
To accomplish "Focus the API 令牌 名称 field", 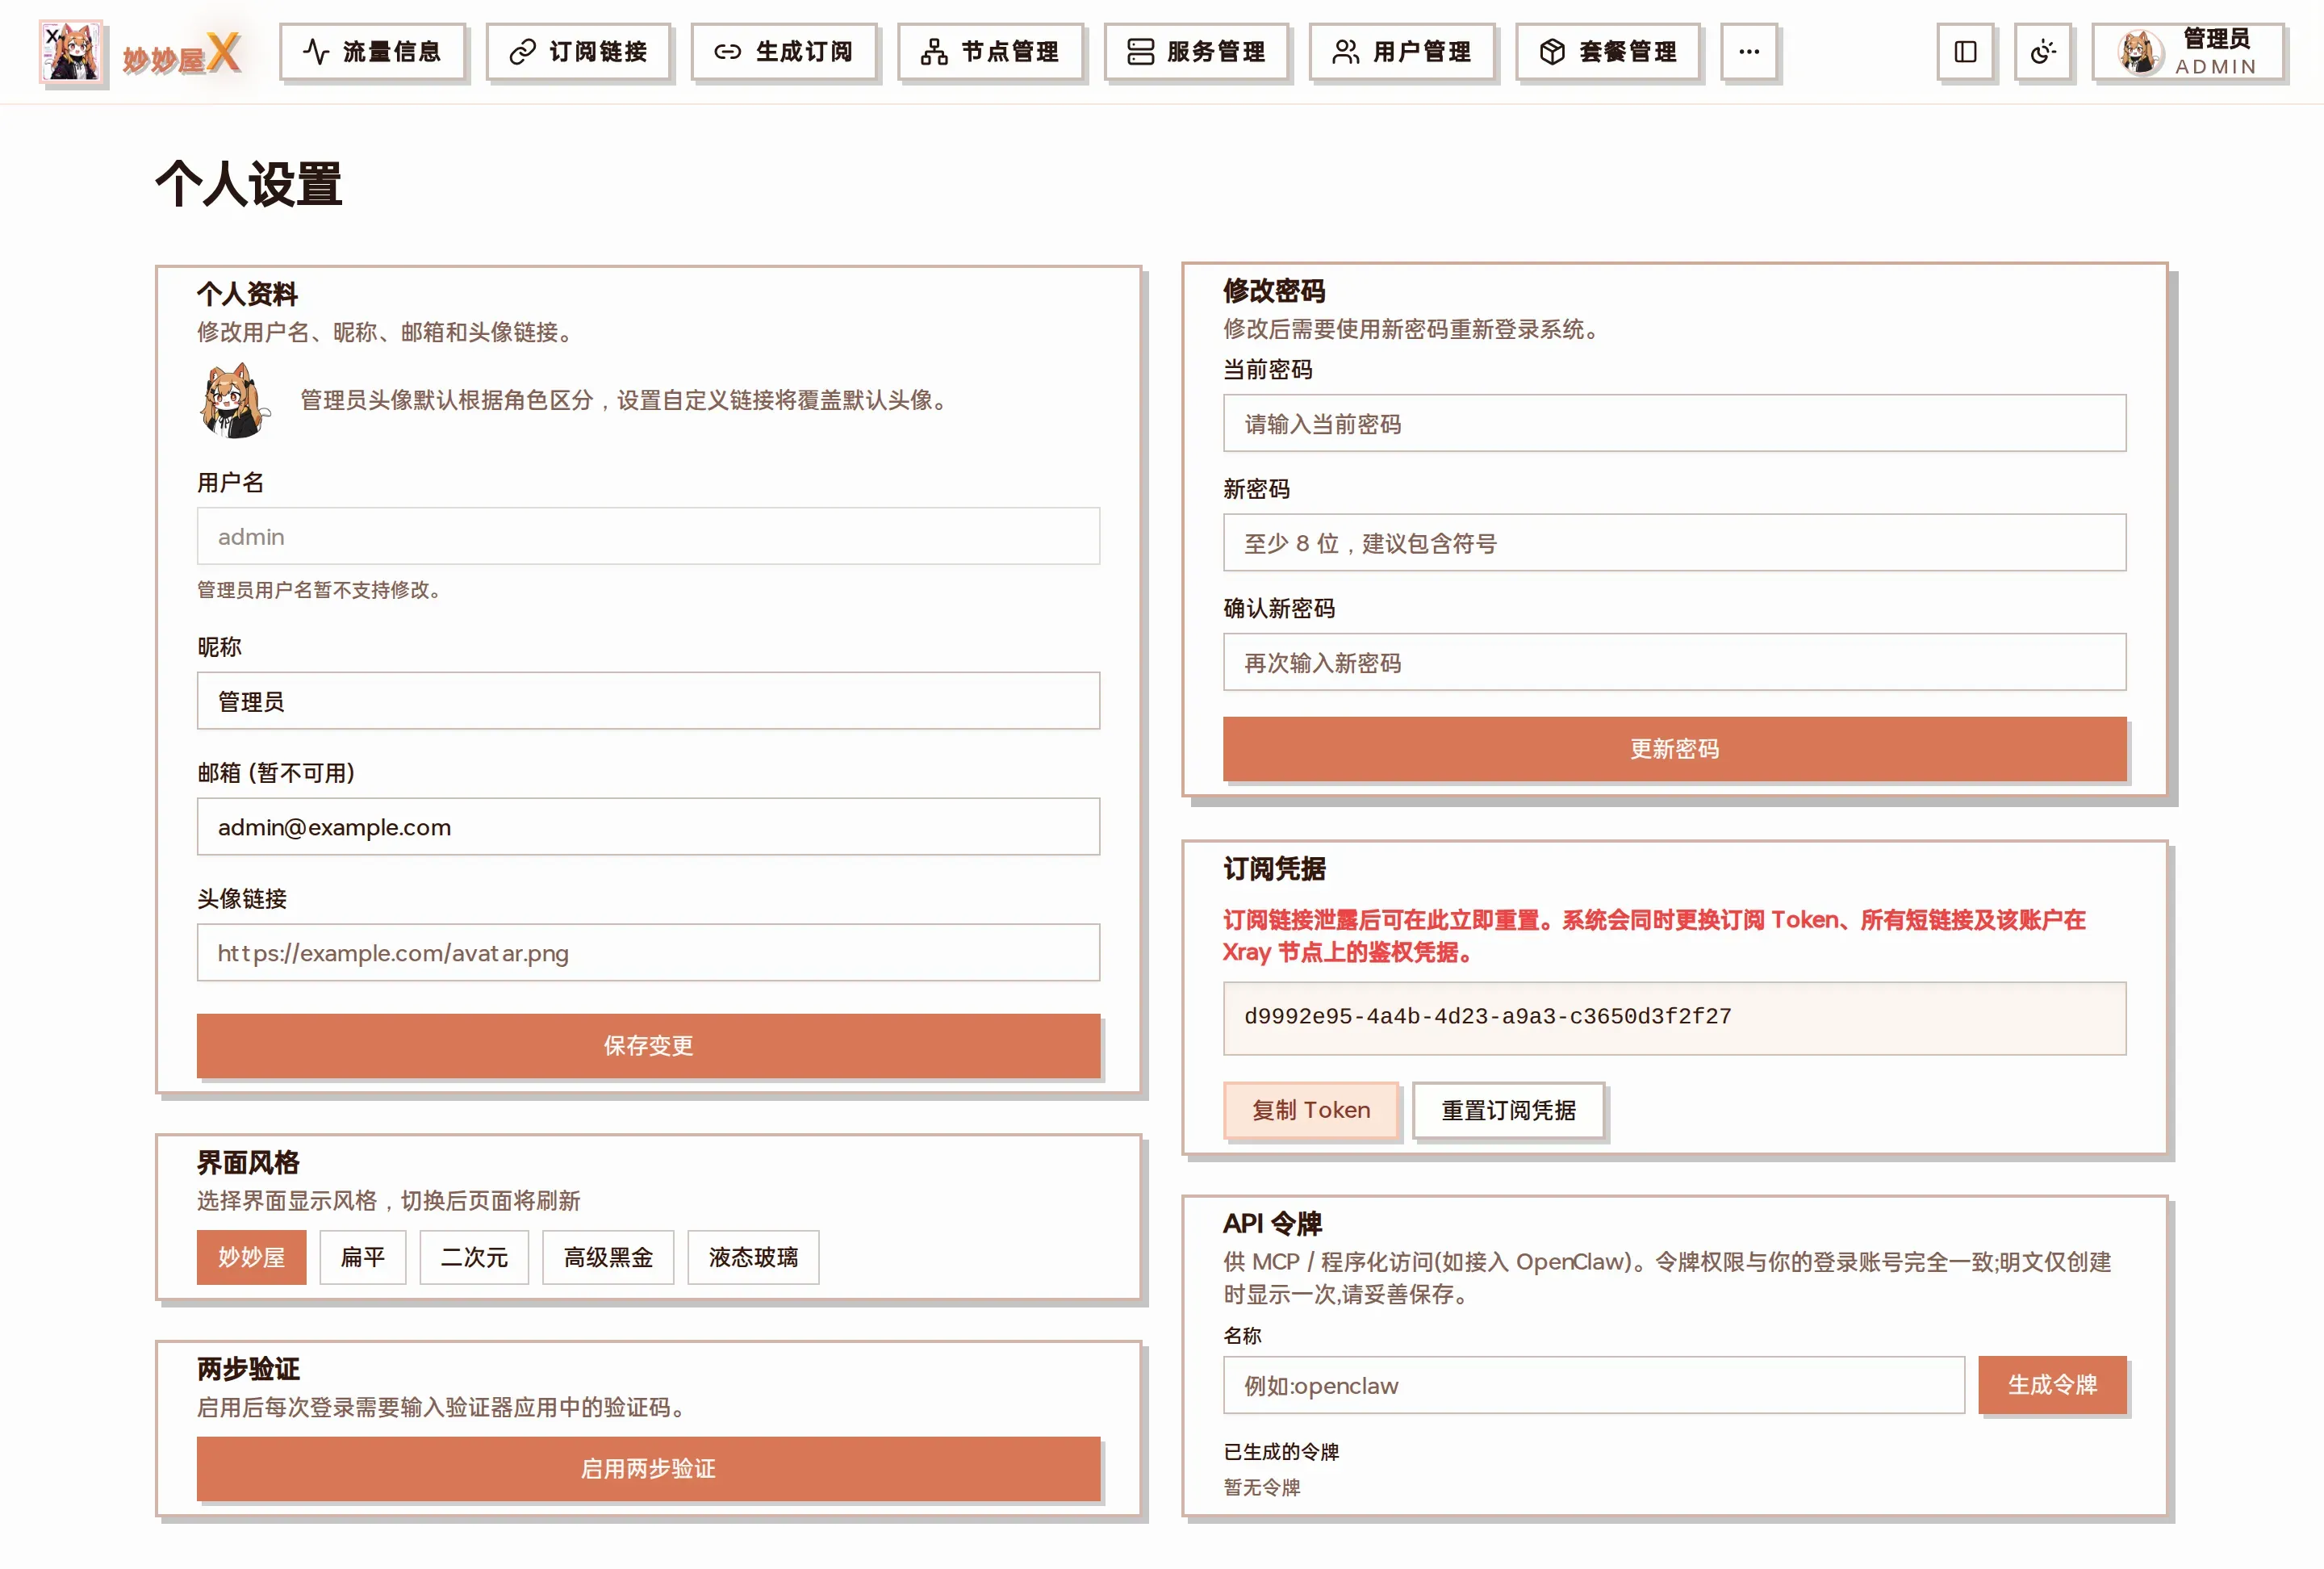I will (x=1594, y=1386).
